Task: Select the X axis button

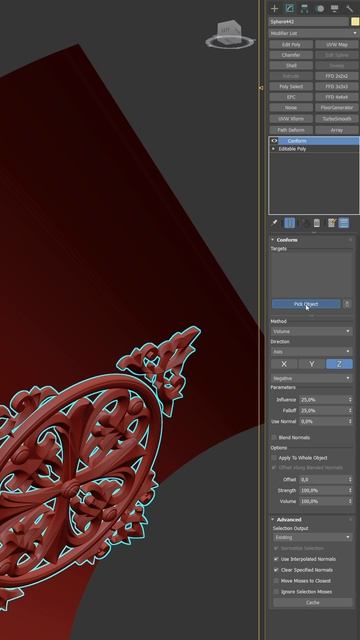Action: click(x=284, y=364)
